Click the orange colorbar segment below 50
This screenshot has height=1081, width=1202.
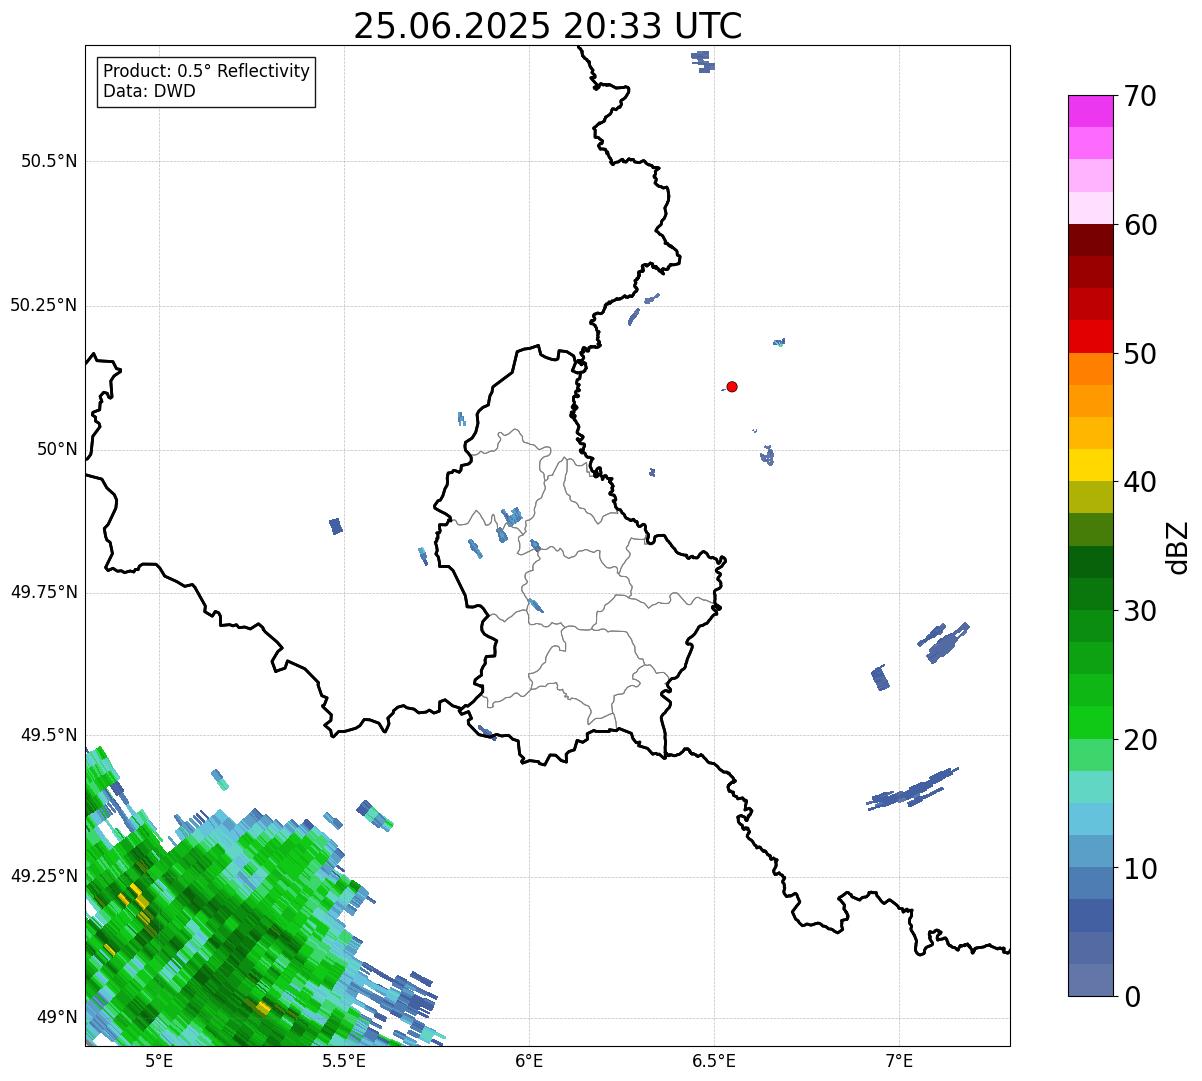[1090, 369]
